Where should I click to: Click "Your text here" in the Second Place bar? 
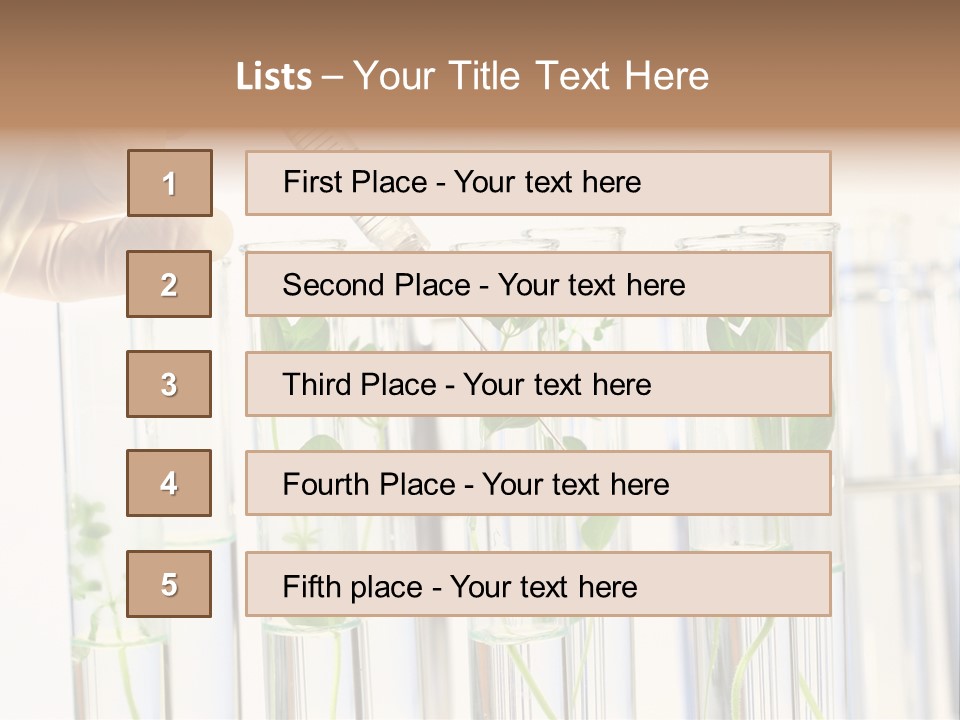[x=591, y=285]
